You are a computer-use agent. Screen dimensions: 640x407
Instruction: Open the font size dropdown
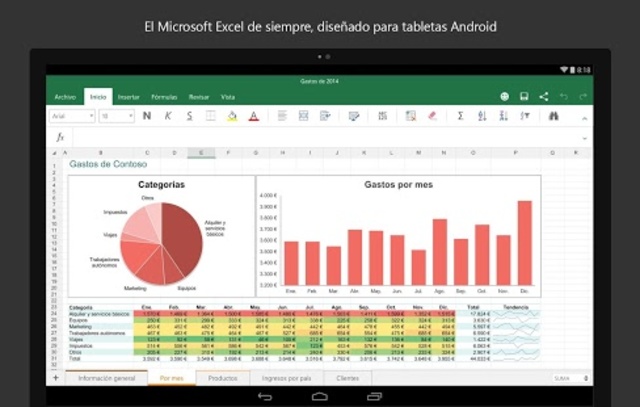(x=116, y=116)
